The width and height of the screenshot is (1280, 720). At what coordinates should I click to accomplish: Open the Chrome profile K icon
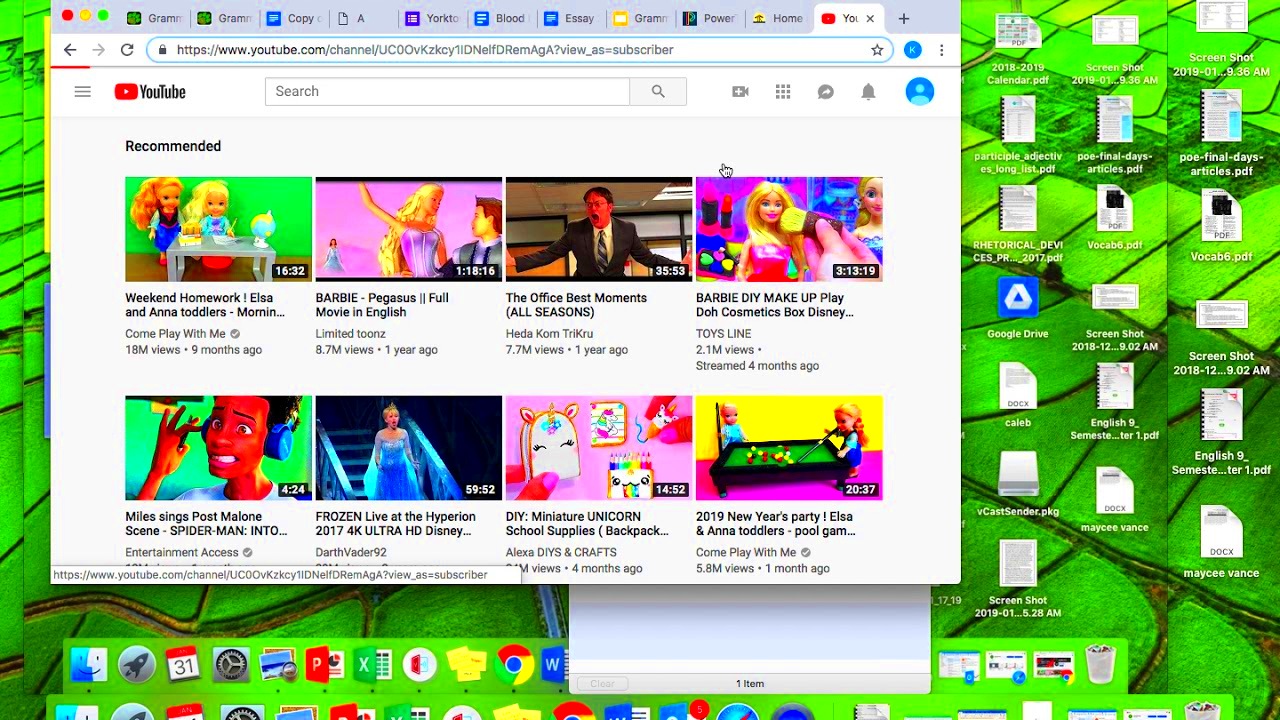tap(912, 49)
